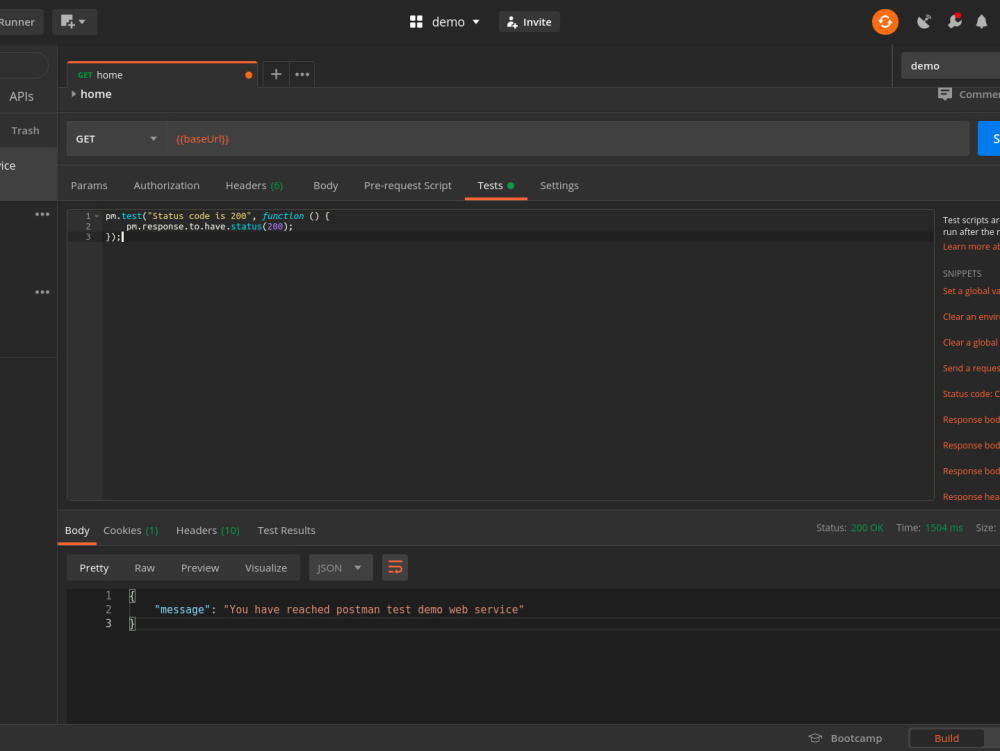1000x751 pixels.
Task: Click the home request name
Action: click(x=96, y=94)
